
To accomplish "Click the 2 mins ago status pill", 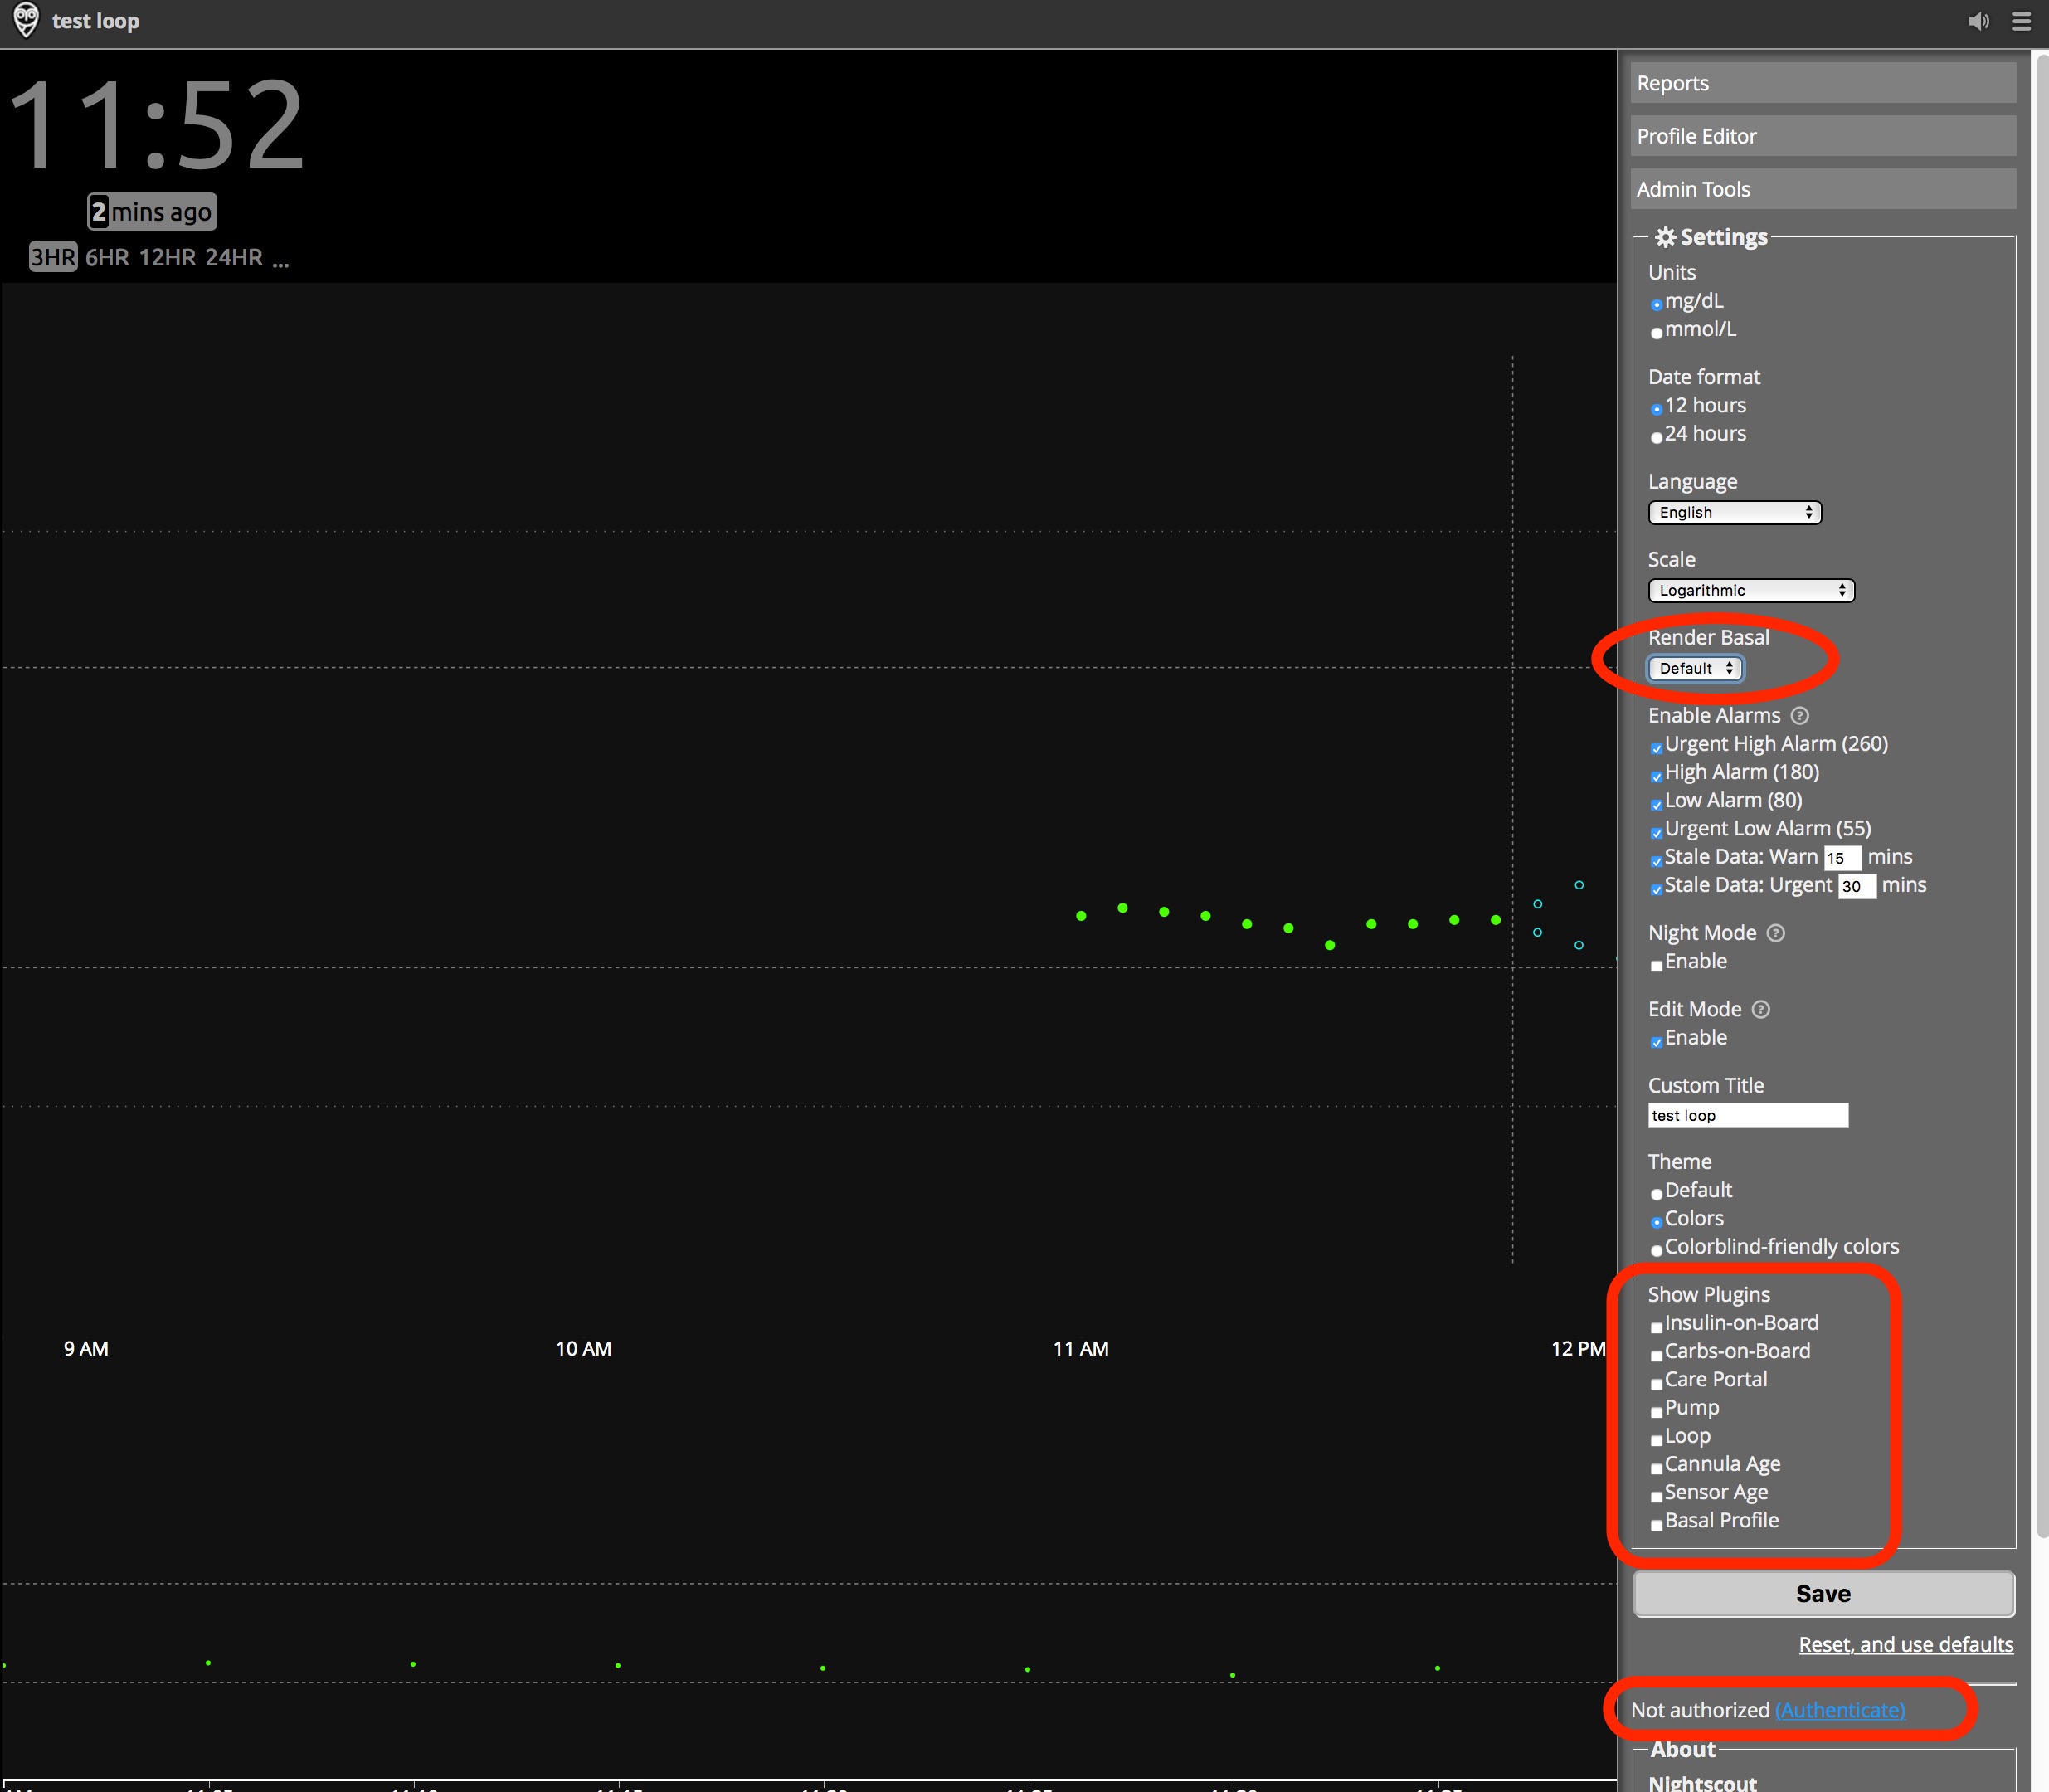I will 152,212.
